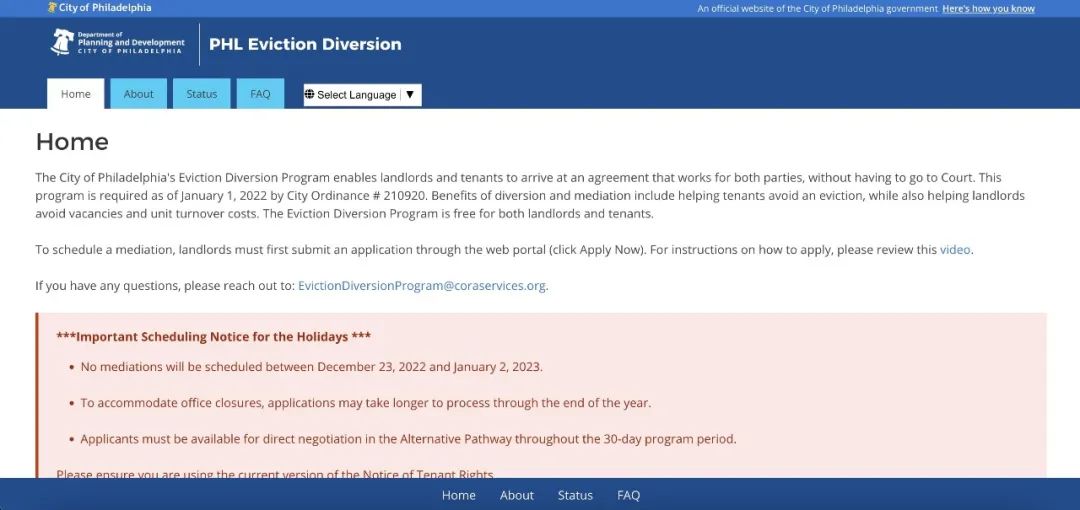Click the 'Important Scheduling Notice for the Holidays' heading

[x=214, y=337]
